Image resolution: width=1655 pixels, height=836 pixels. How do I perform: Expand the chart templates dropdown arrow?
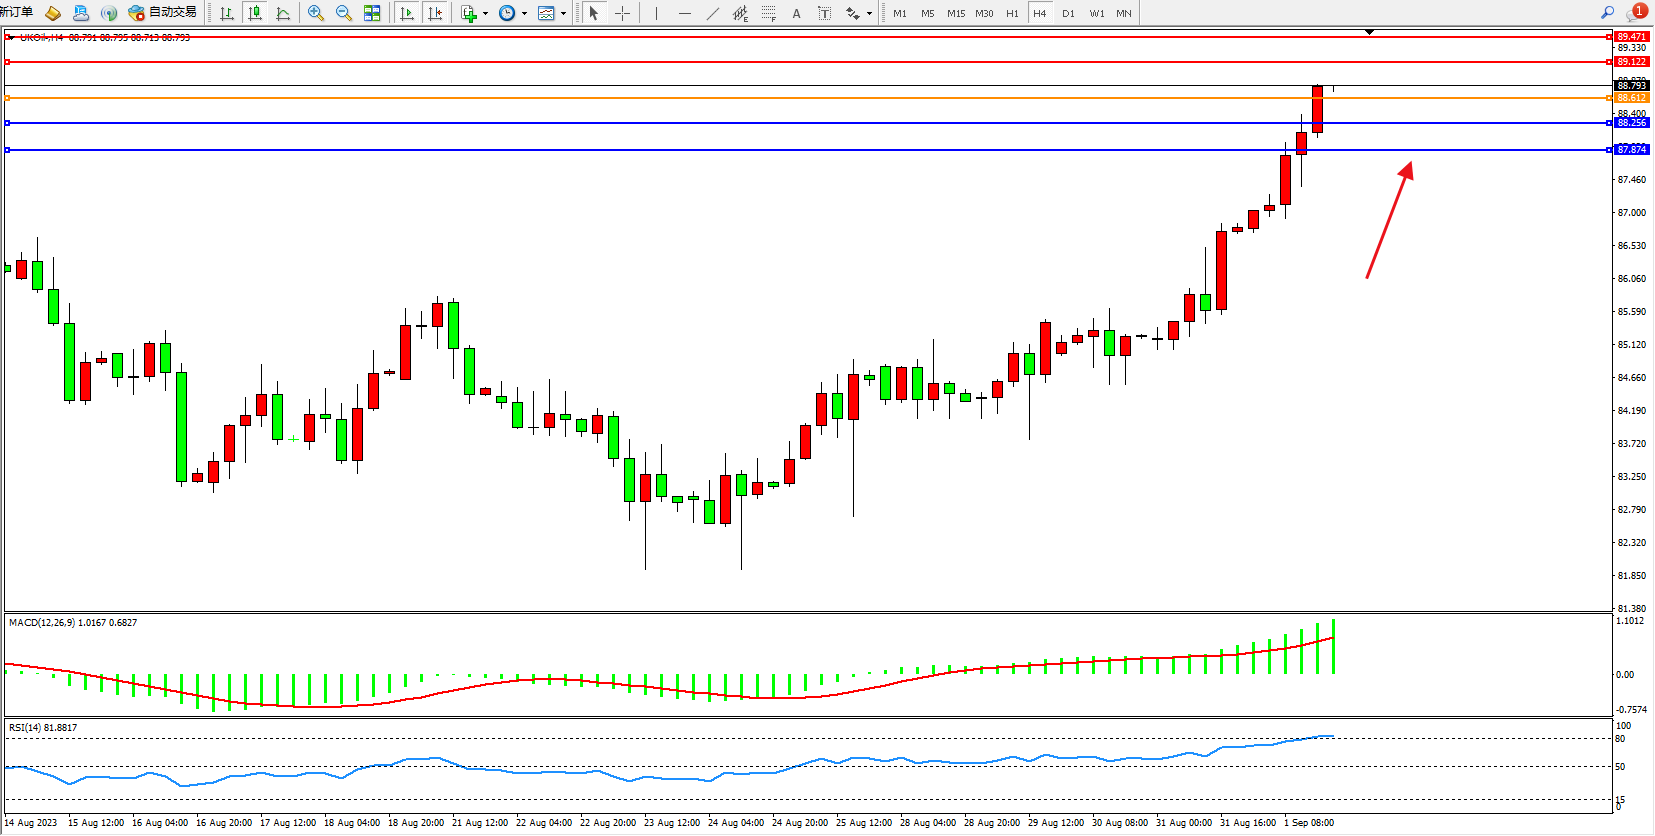(x=563, y=14)
